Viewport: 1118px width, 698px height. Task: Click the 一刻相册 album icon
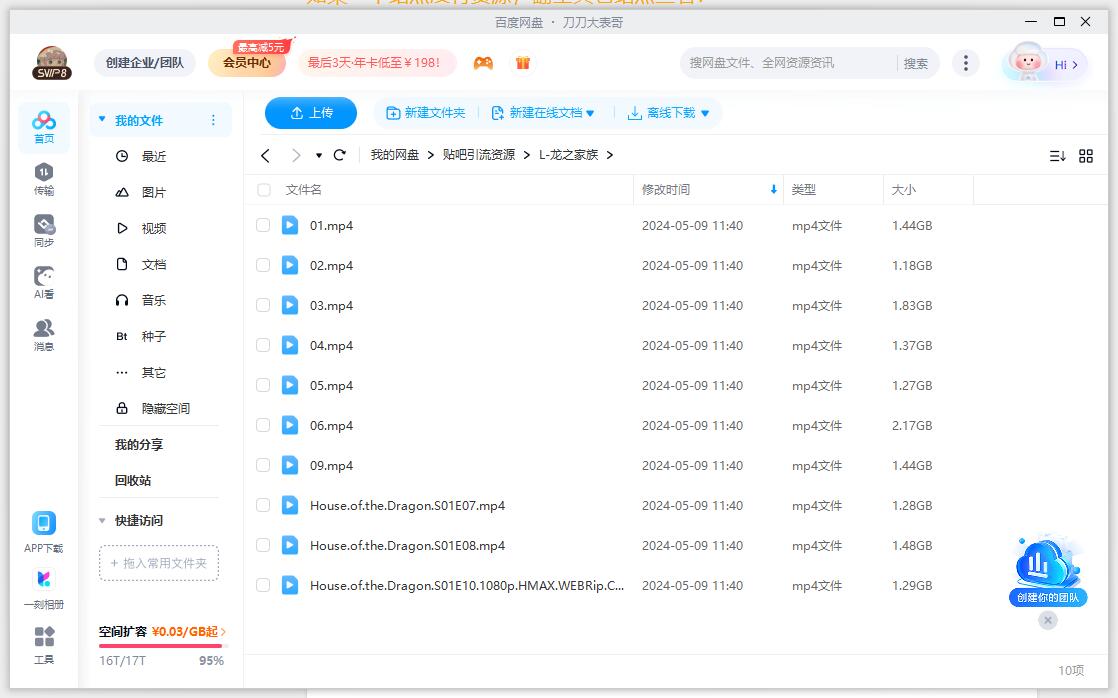(43, 583)
